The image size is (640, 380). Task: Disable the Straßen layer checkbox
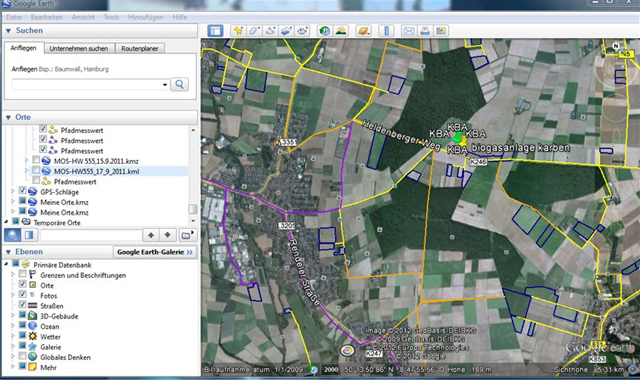coord(22,304)
